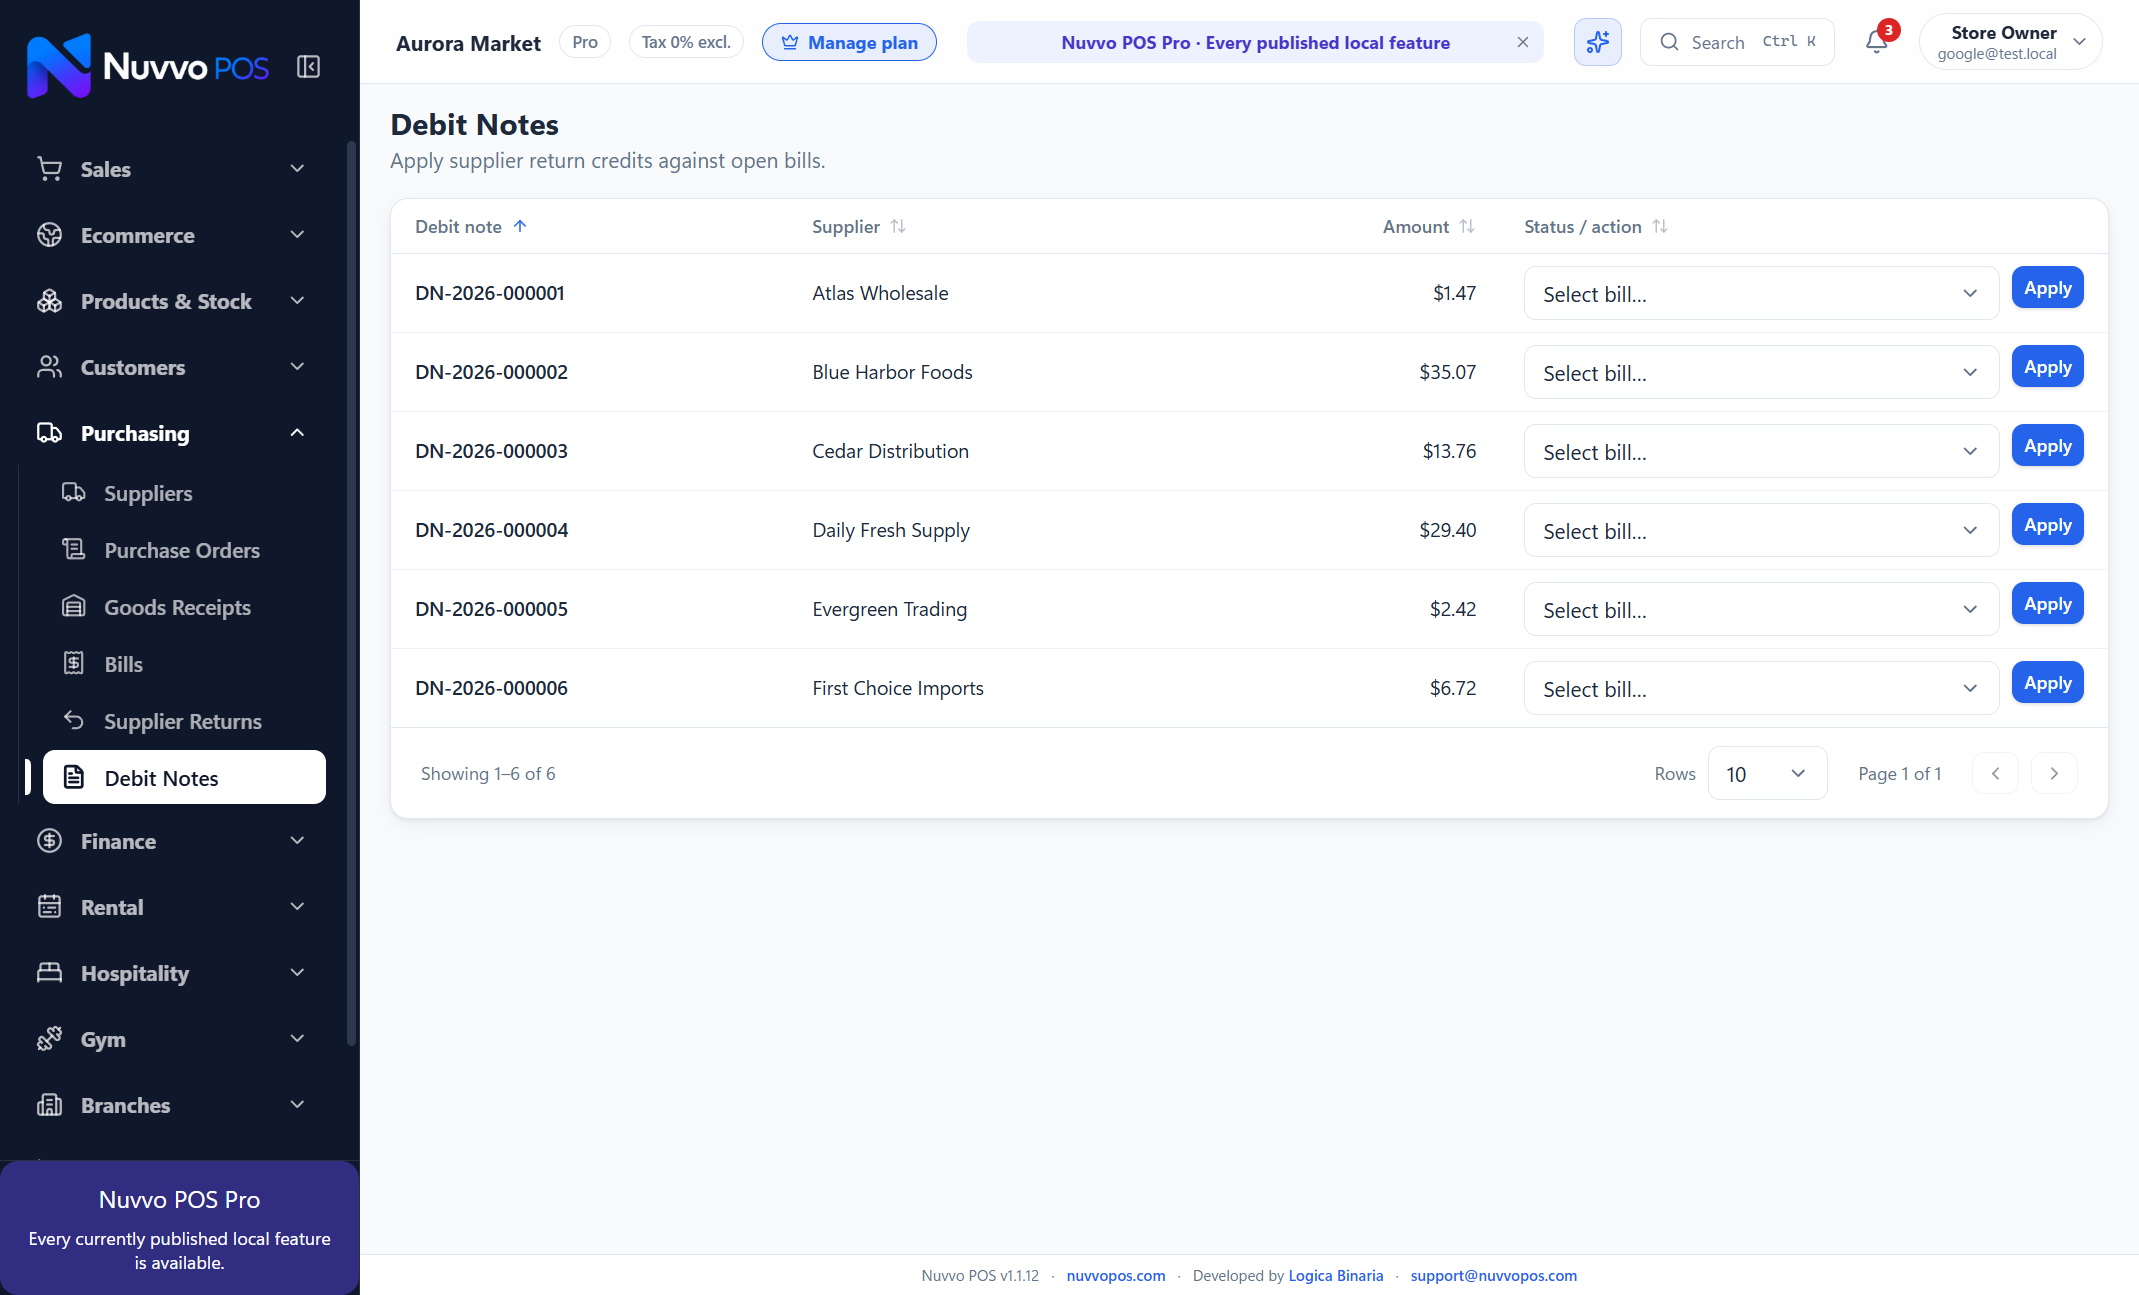The image size is (2139, 1295).
Task: Click the sidebar scrollbar
Action: [x=351, y=594]
